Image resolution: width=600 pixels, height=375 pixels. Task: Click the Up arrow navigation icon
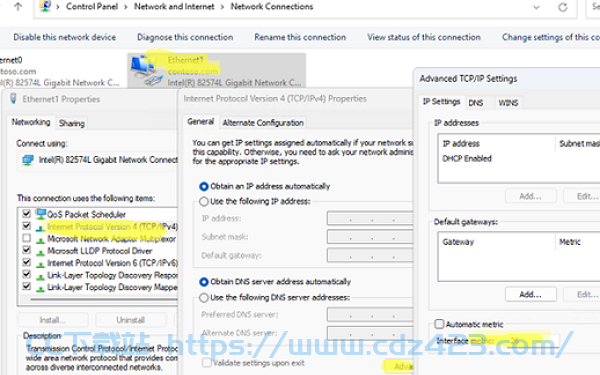point(18,7)
